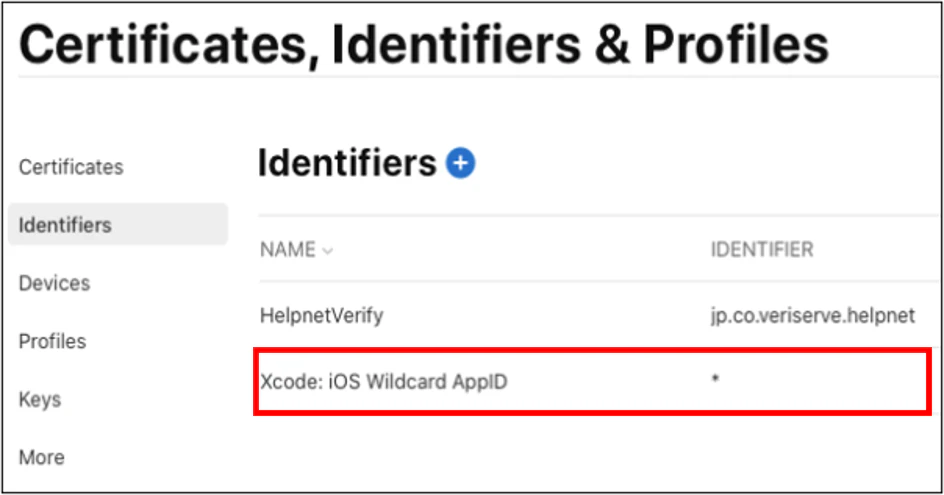Click the word Profiles in the page title
944x495 pixels.
pyautogui.click(x=736, y=44)
